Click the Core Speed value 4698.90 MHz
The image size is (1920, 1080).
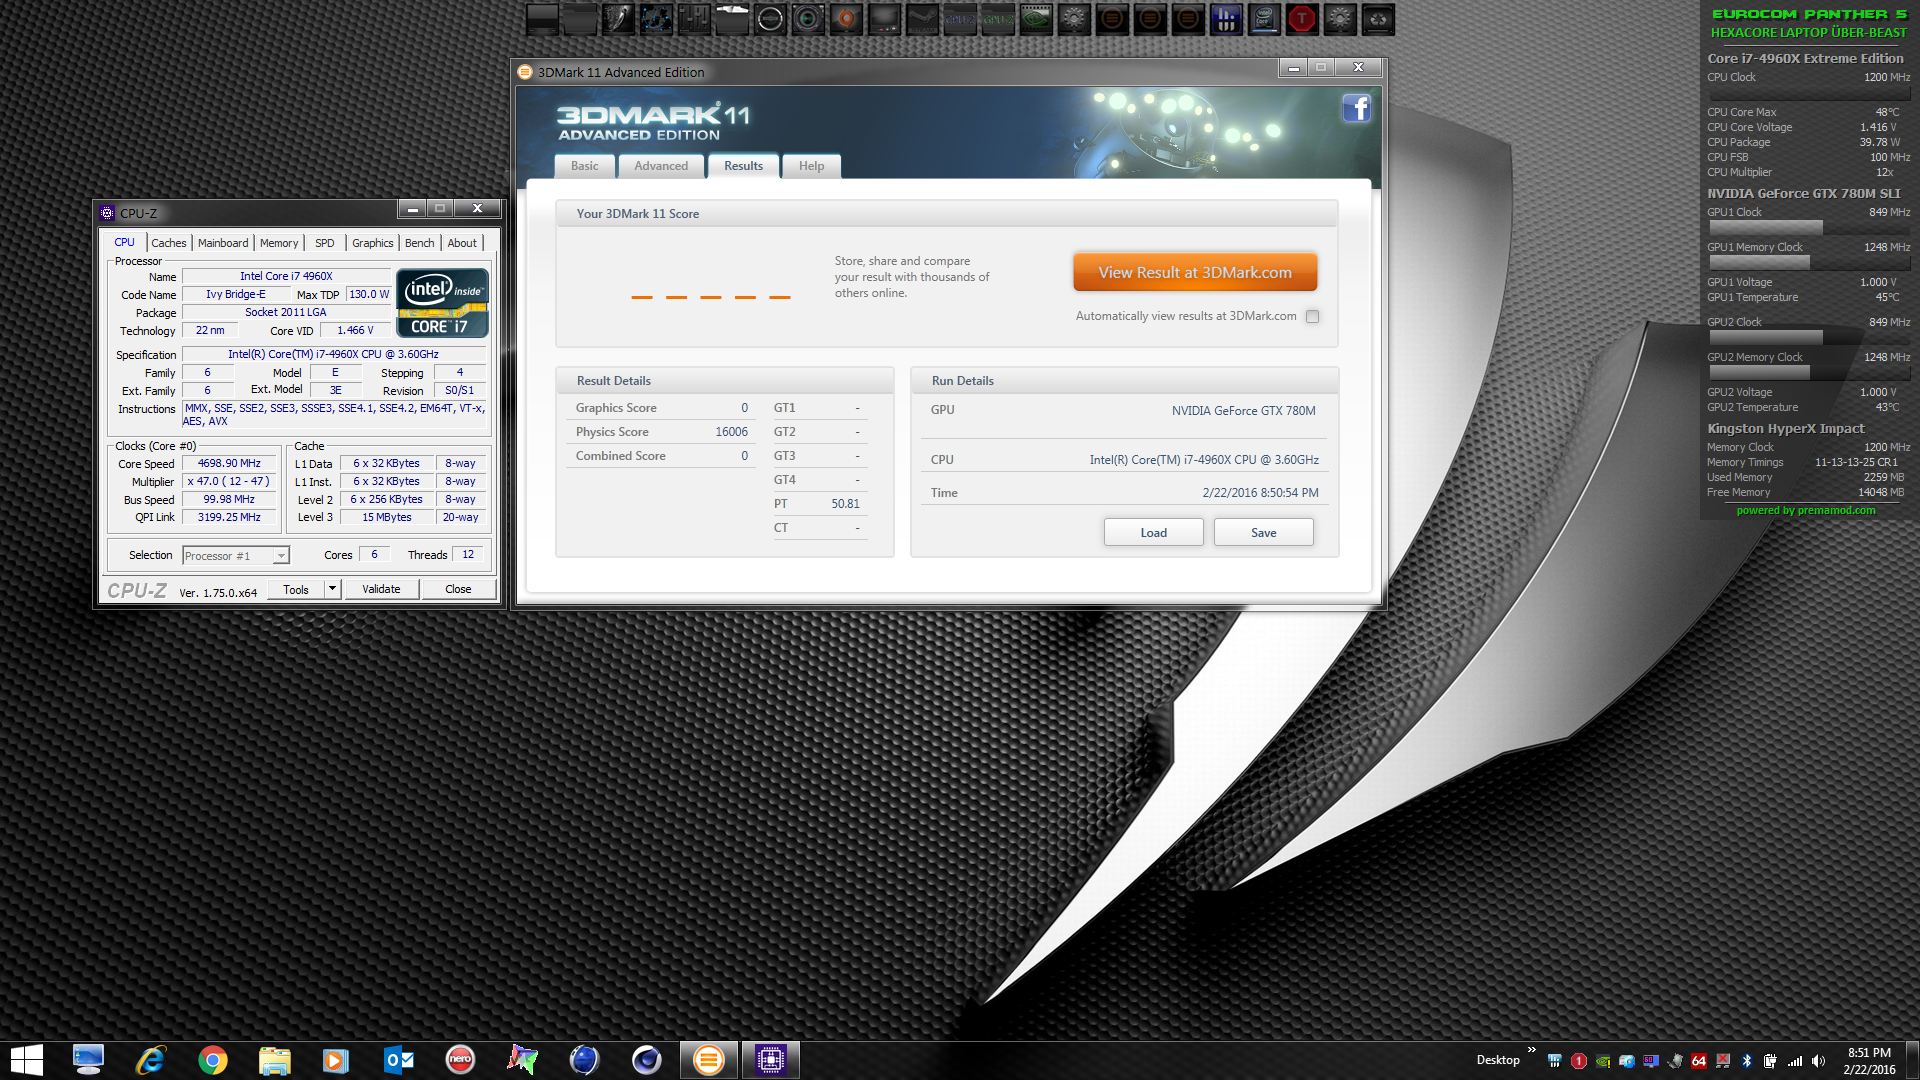coord(229,463)
